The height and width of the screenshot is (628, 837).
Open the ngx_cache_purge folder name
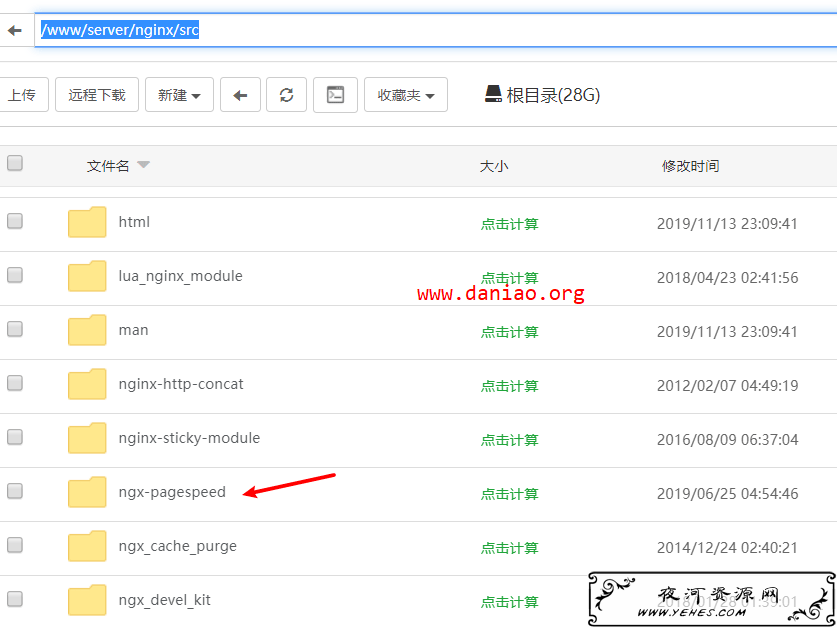point(178,546)
